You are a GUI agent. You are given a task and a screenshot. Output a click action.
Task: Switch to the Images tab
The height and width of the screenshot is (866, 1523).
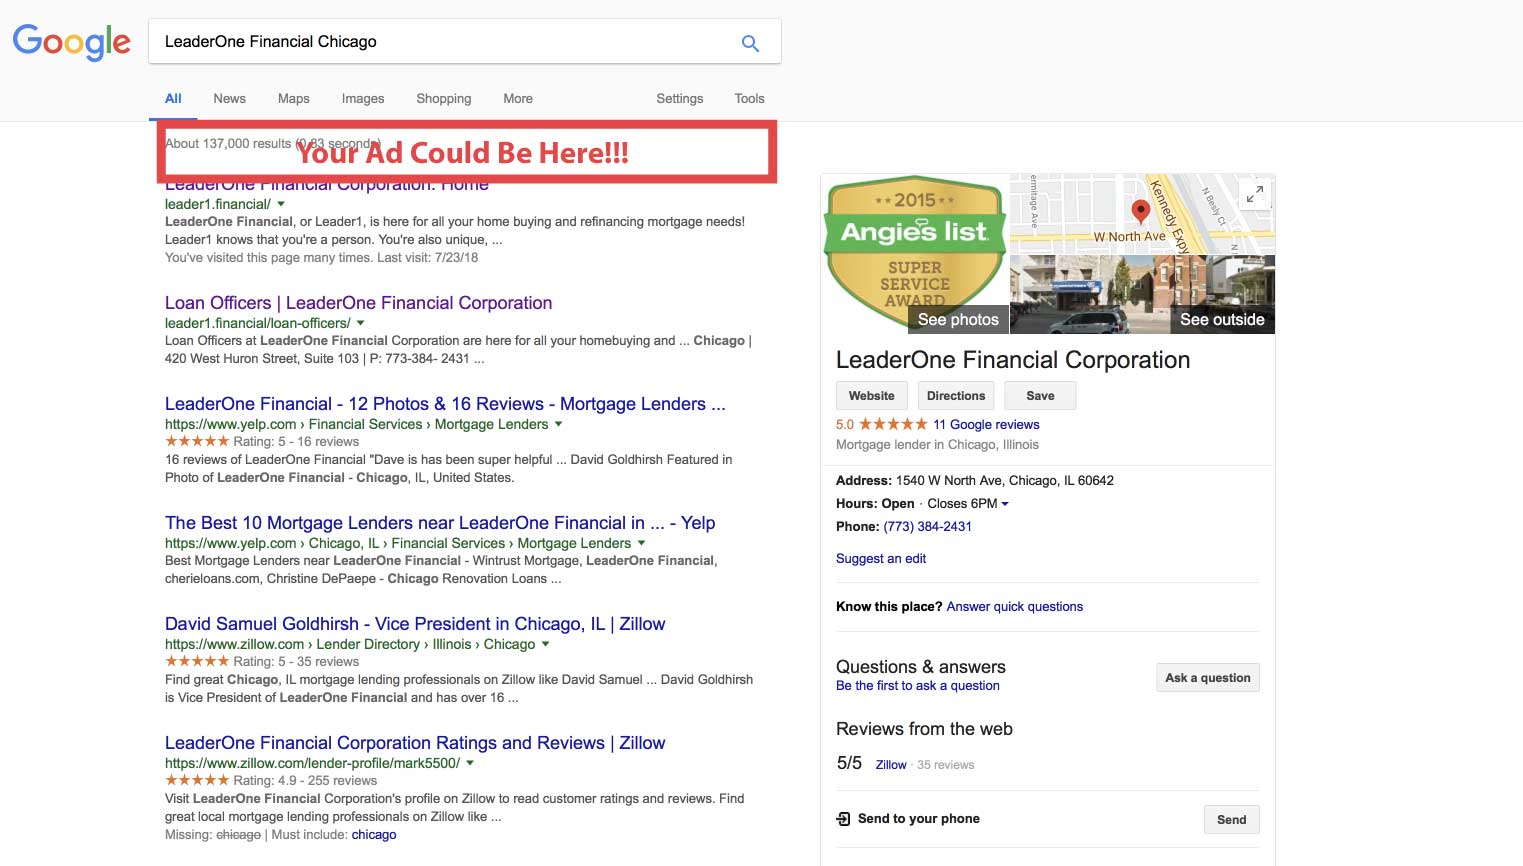[x=362, y=98]
